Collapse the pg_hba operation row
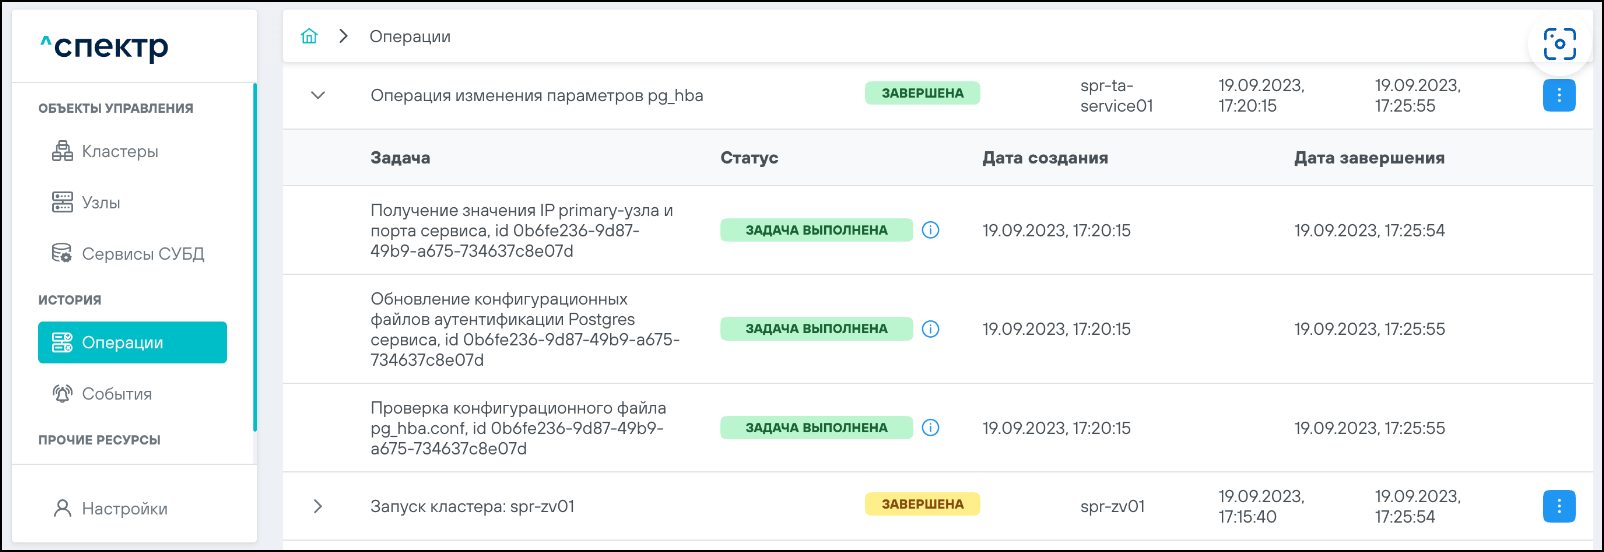The image size is (1604, 552). pos(318,95)
